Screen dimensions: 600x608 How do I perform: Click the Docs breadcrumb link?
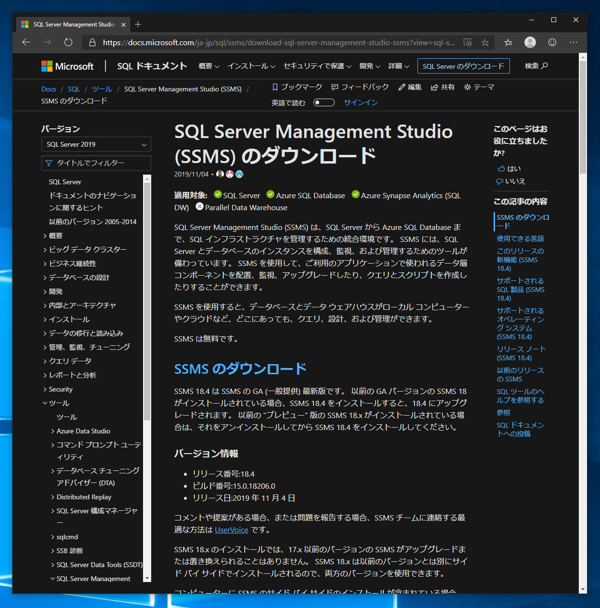[48, 89]
